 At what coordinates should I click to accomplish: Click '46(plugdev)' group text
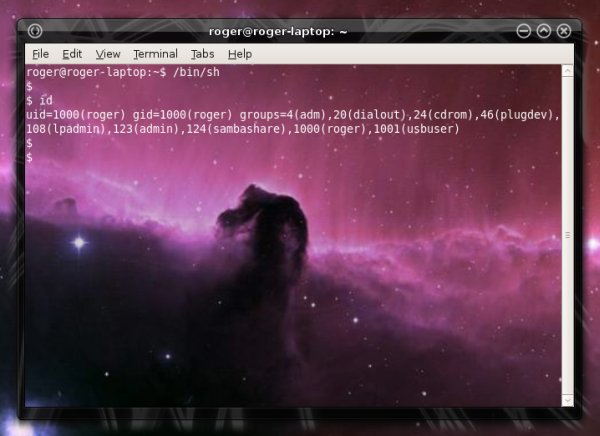click(516, 115)
